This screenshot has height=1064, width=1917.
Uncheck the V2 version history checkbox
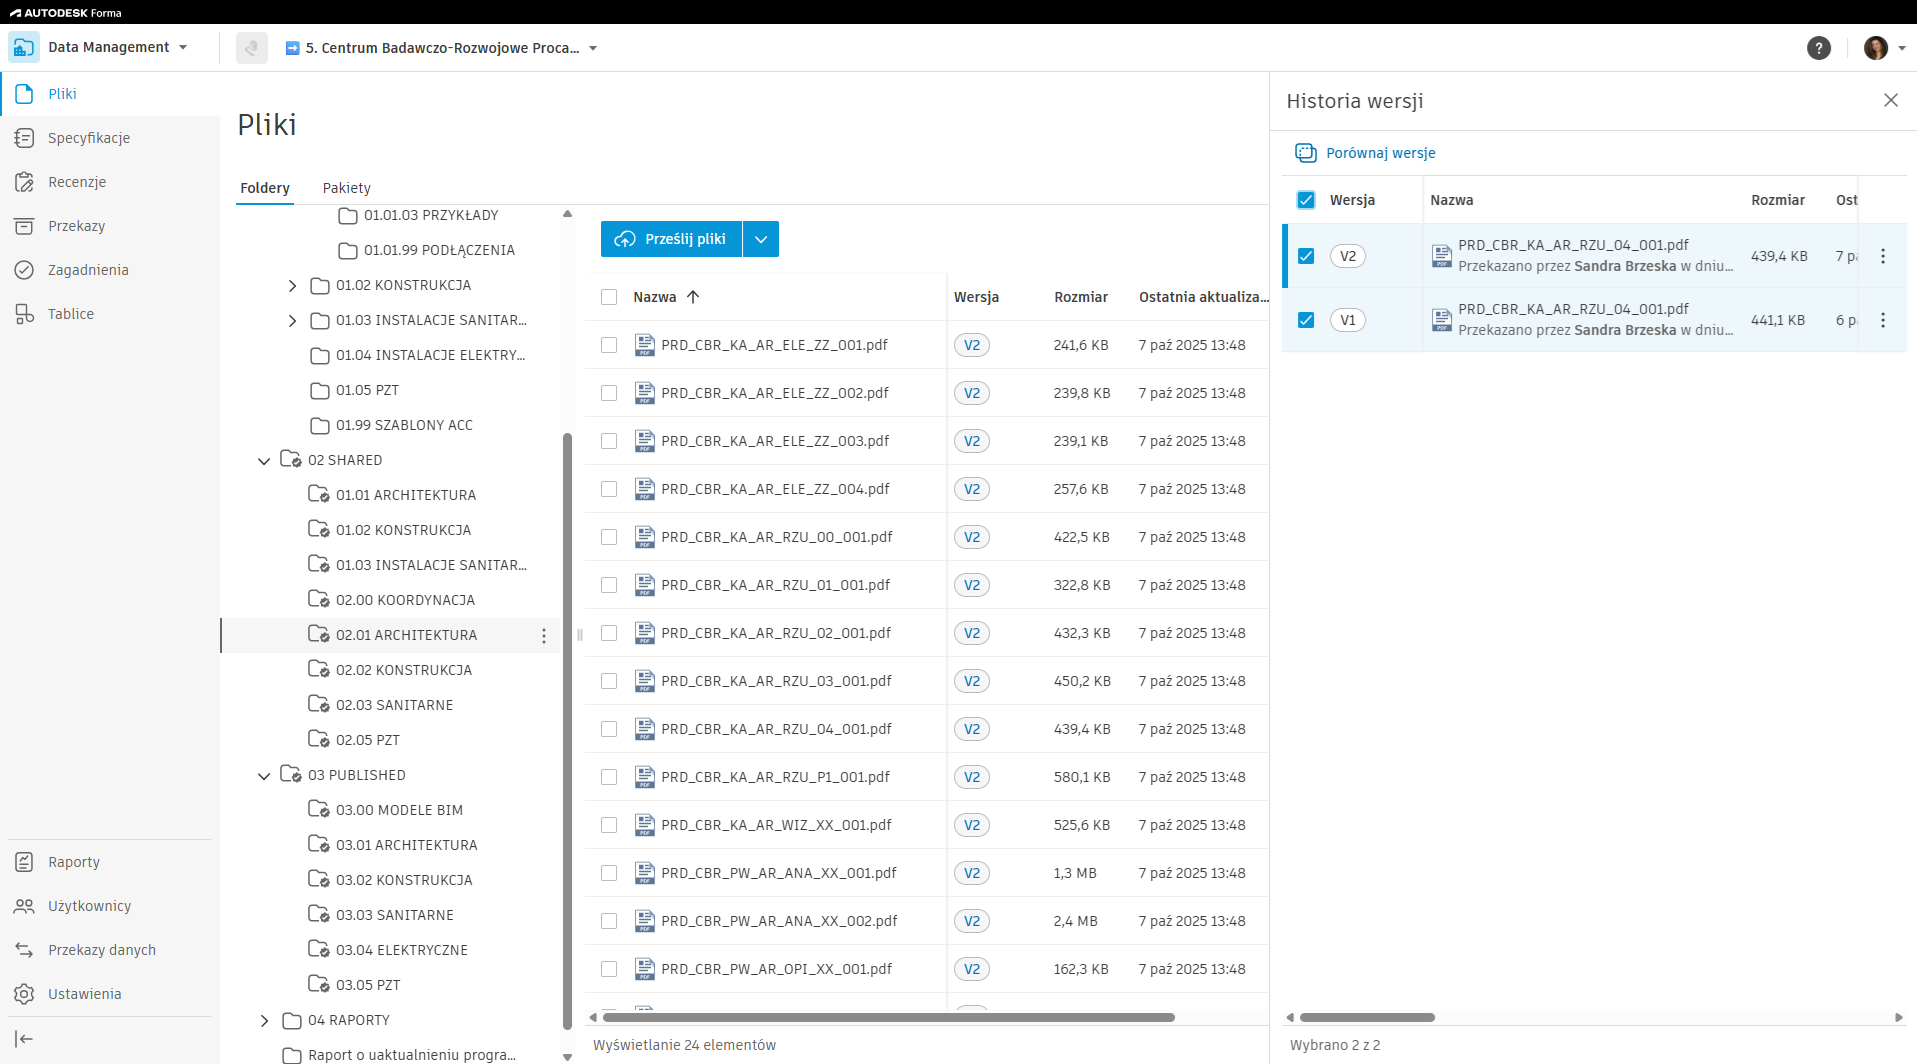(1306, 256)
